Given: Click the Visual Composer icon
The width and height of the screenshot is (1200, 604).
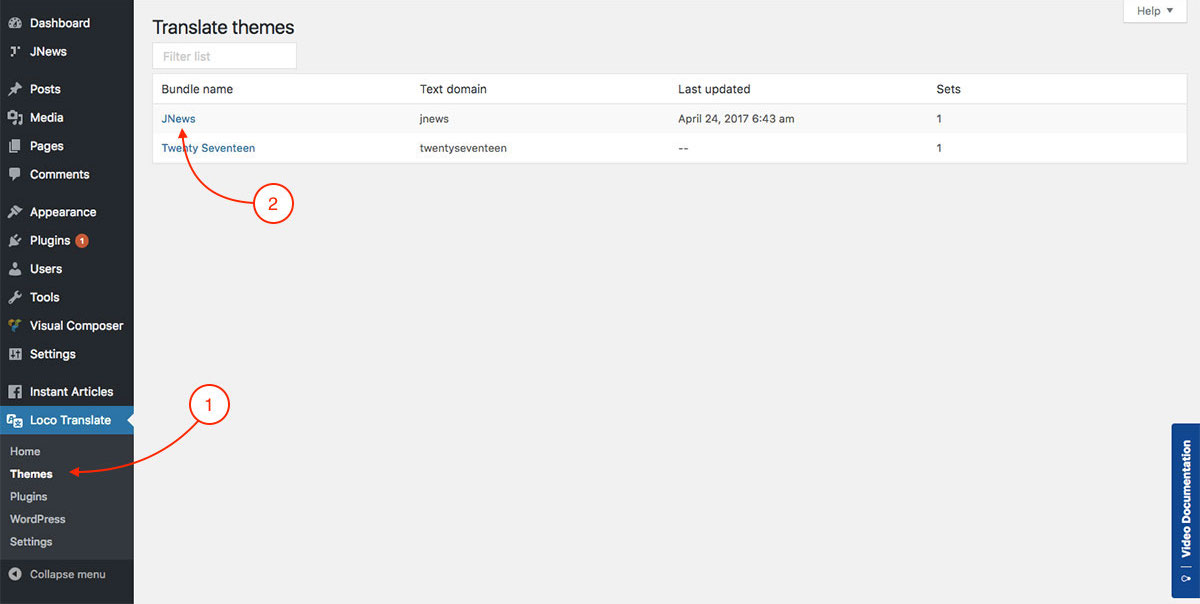Looking at the screenshot, I should point(15,326).
